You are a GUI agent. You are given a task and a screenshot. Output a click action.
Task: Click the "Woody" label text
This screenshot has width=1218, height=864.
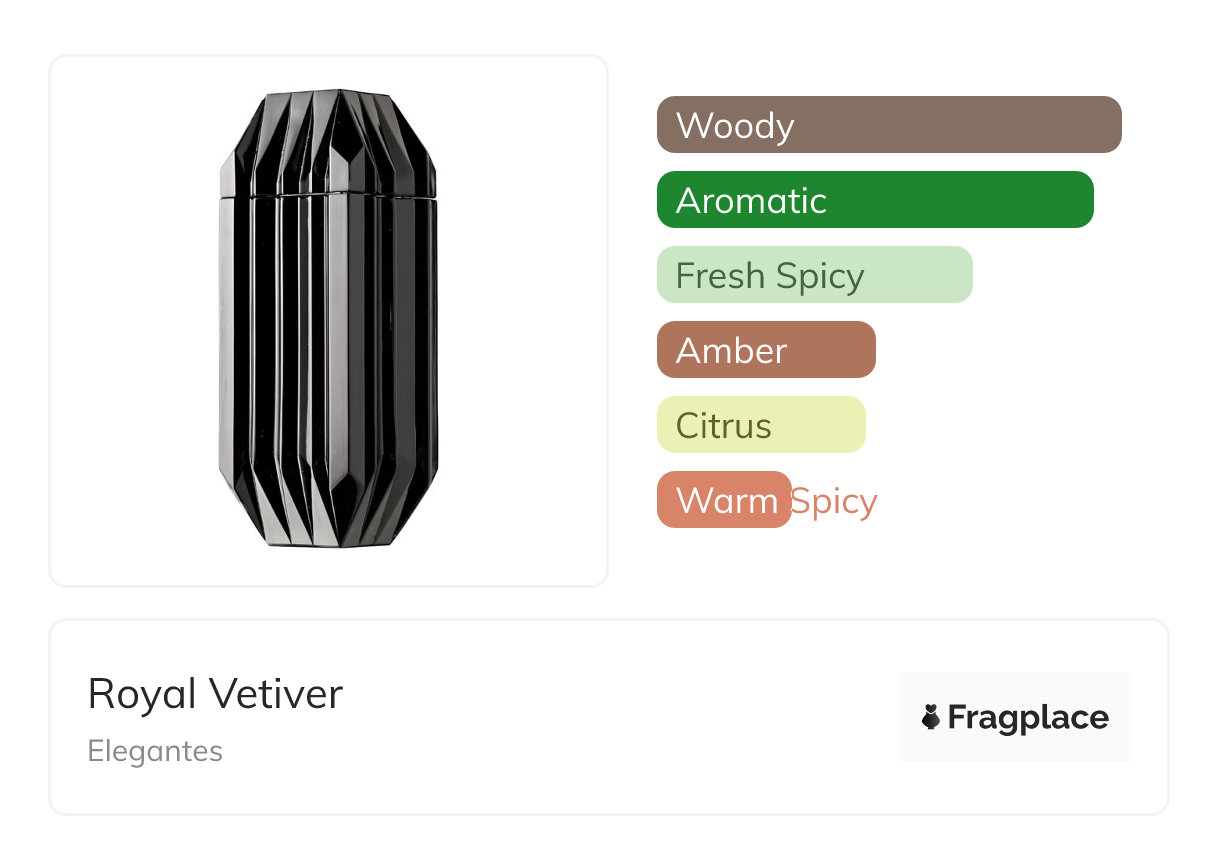(735, 126)
